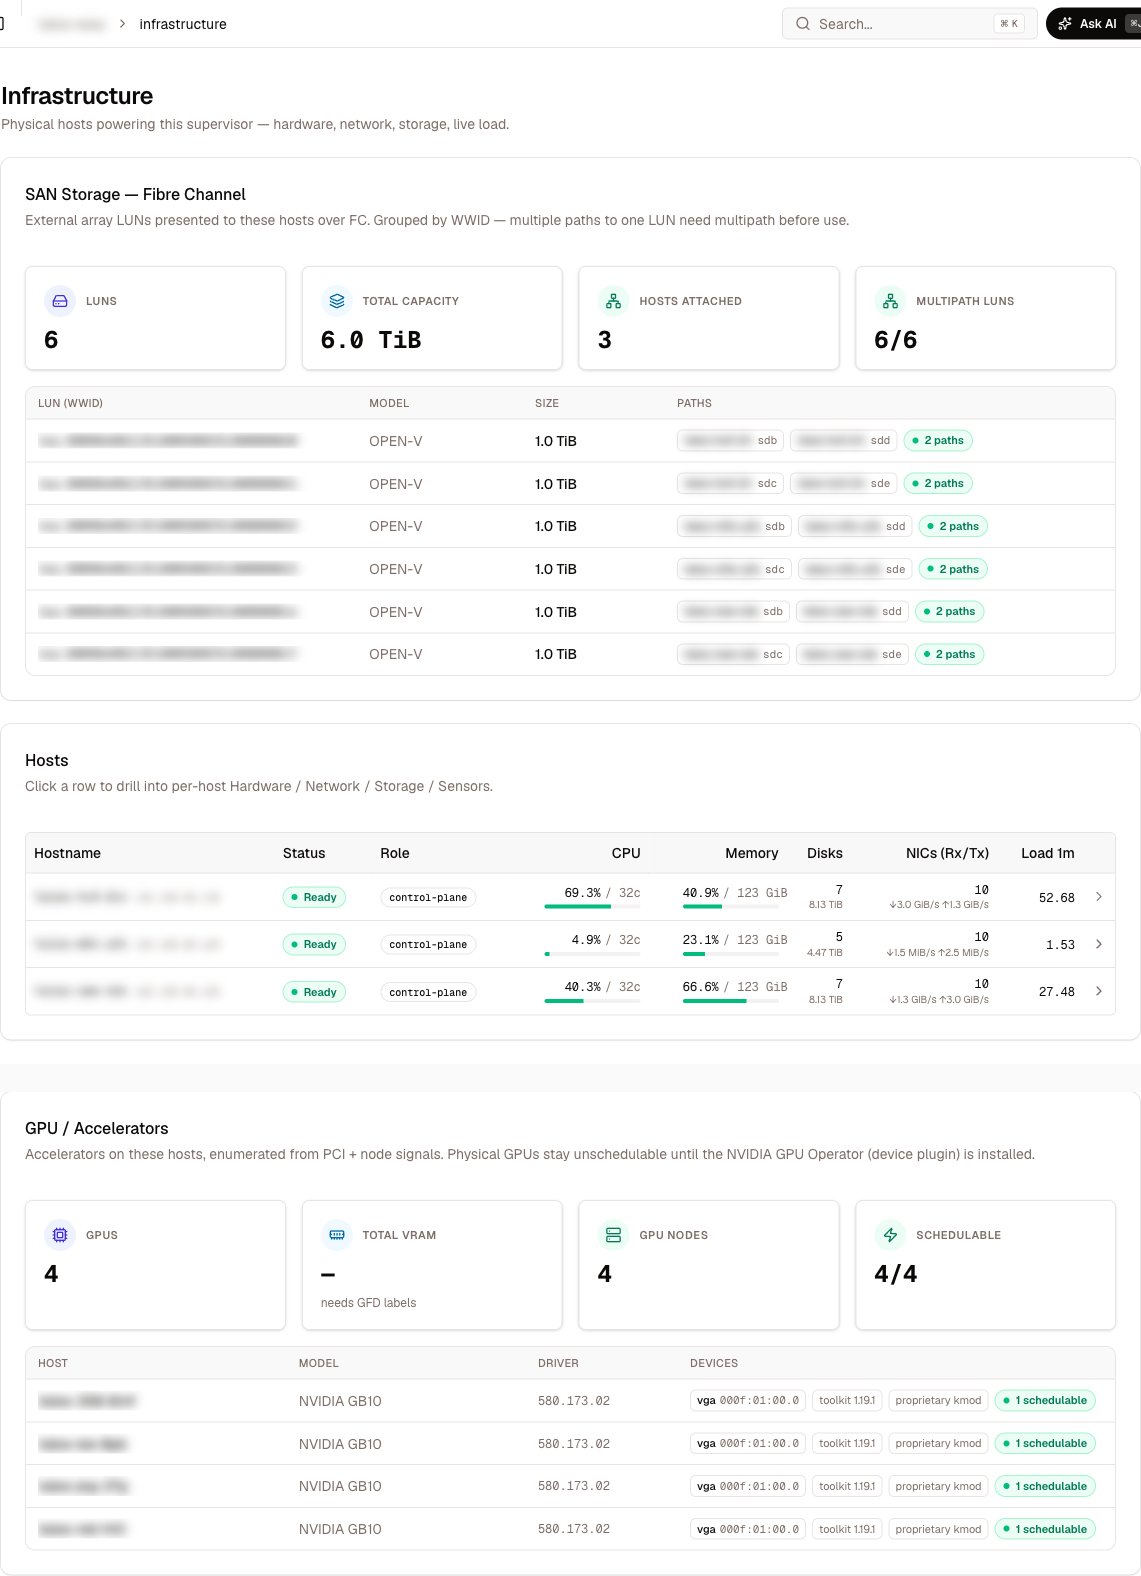Click the Hosts Attached network icon
Image resolution: width=1141 pixels, height=1576 pixels.
(x=613, y=301)
